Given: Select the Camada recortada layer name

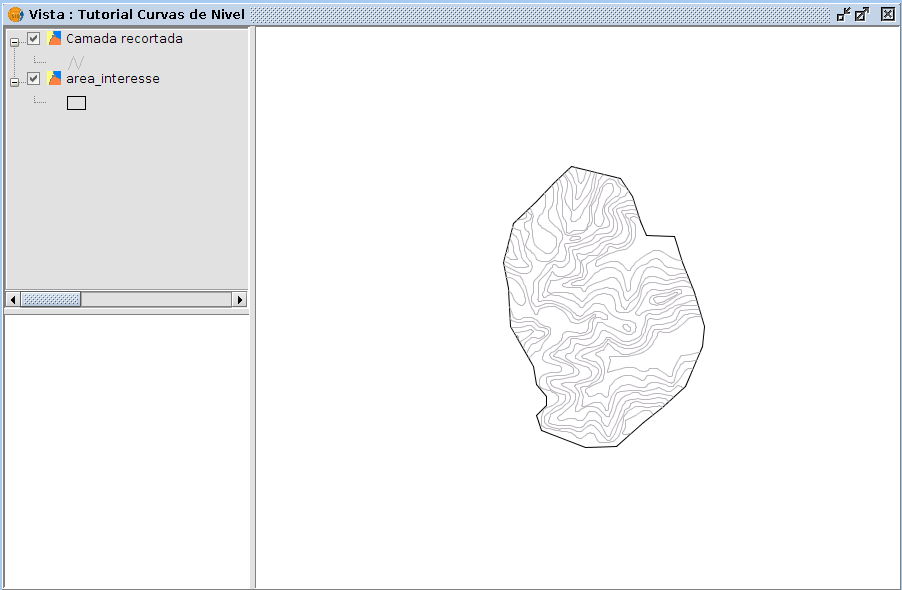Looking at the screenshot, I should click(x=124, y=39).
